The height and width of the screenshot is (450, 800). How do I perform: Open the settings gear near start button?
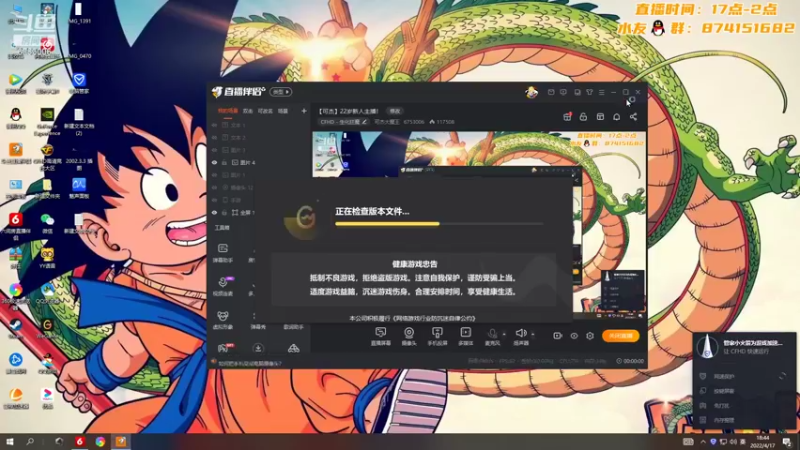[x=590, y=336]
